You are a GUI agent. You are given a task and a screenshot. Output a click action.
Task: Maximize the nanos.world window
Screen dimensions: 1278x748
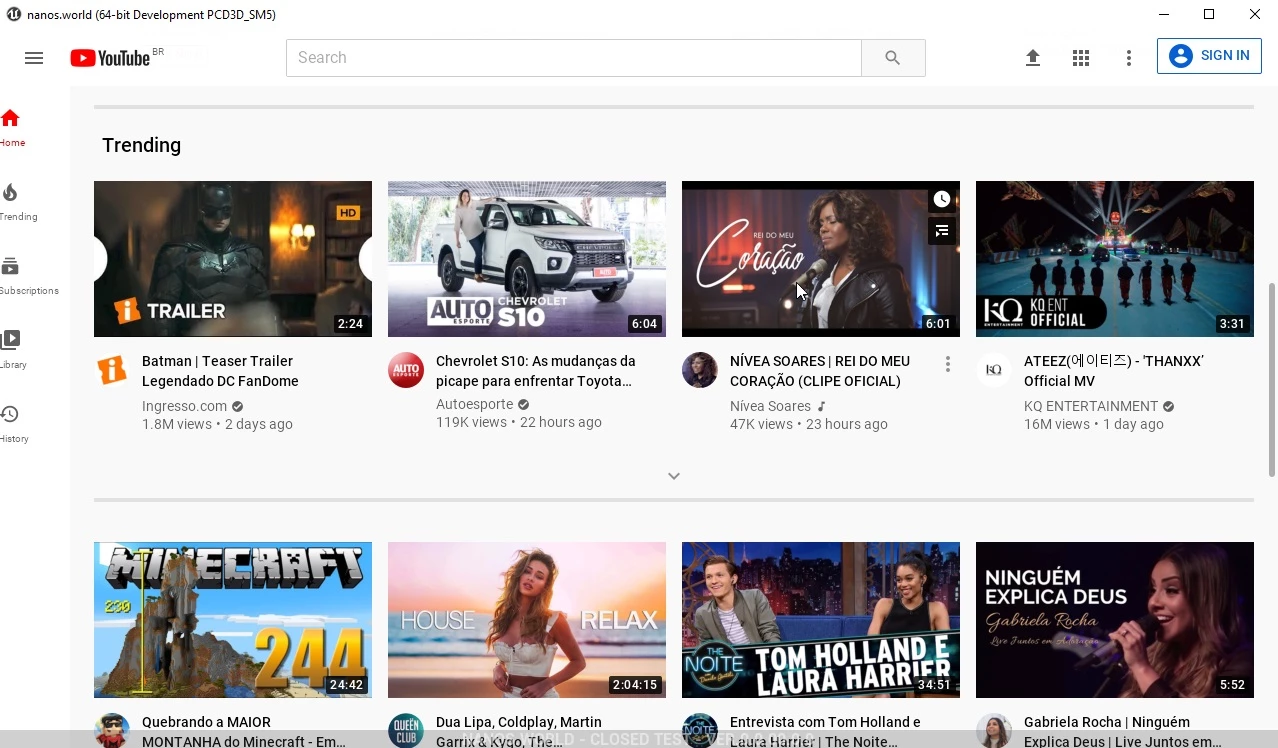pyautogui.click(x=1209, y=14)
